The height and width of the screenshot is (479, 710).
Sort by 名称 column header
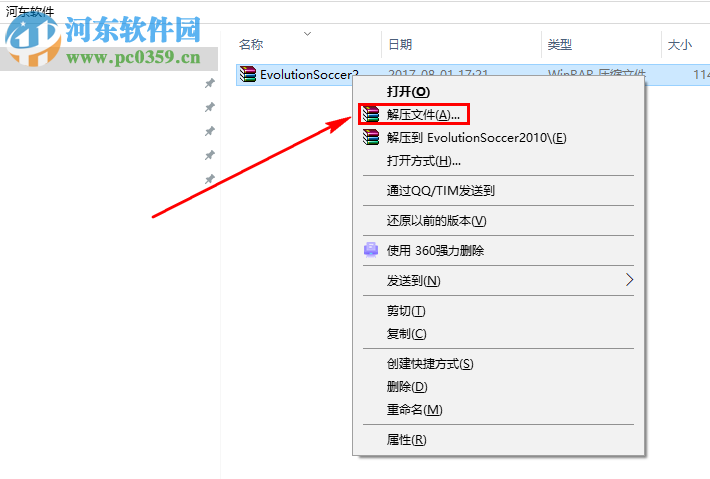(x=251, y=44)
